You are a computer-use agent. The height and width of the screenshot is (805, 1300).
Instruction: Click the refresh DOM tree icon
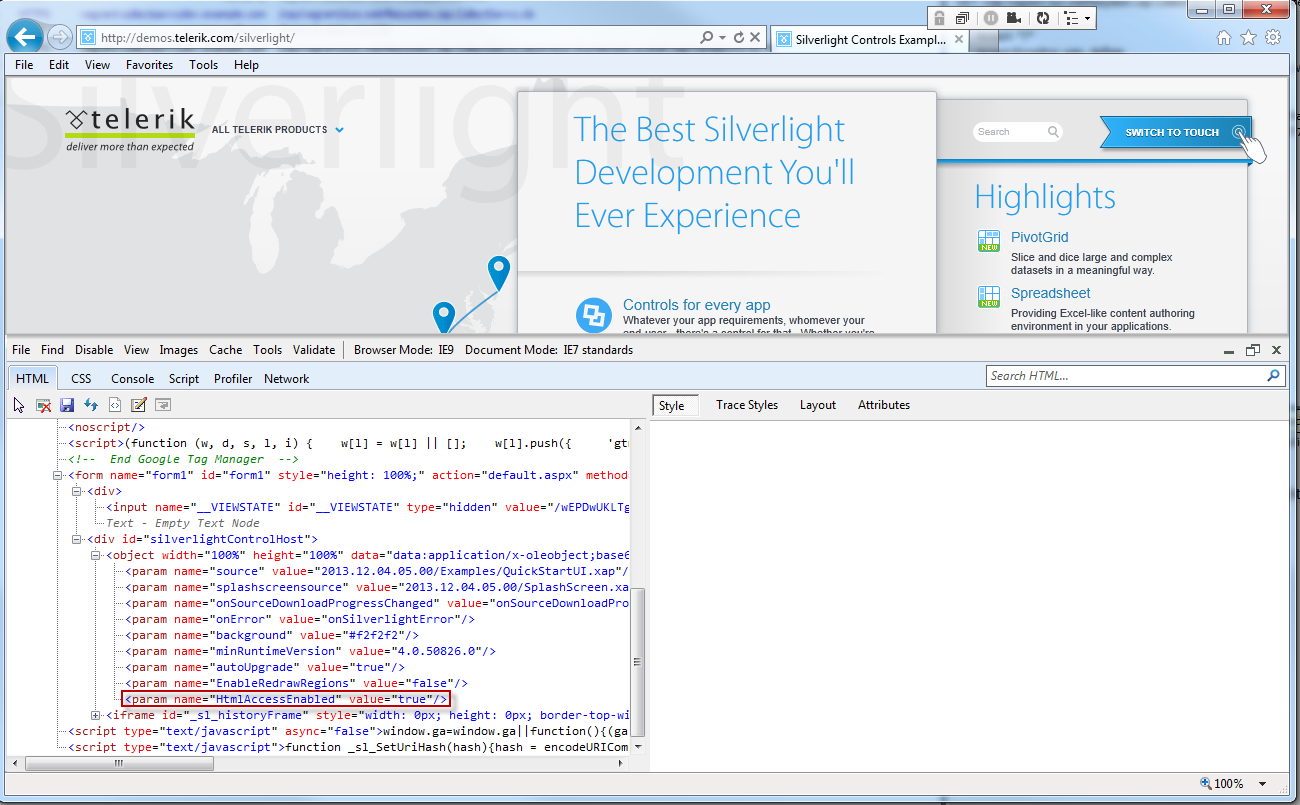tap(91, 405)
